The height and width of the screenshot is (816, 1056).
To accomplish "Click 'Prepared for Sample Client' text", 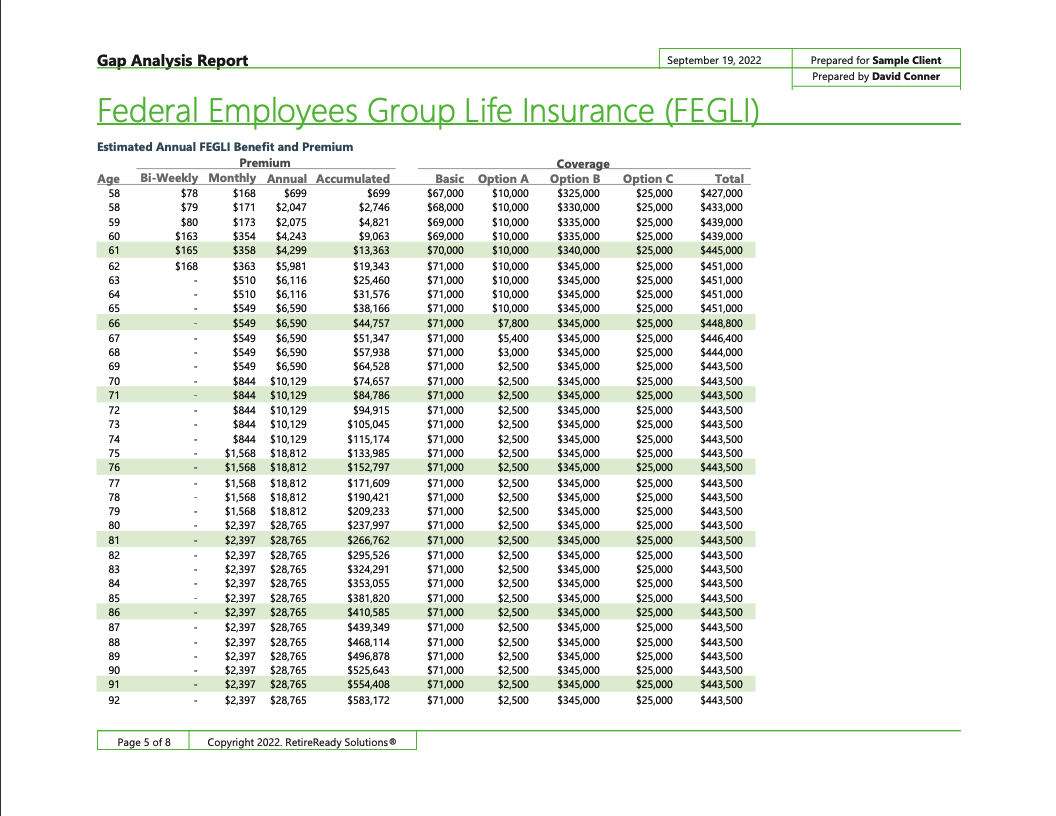I will coord(876,60).
